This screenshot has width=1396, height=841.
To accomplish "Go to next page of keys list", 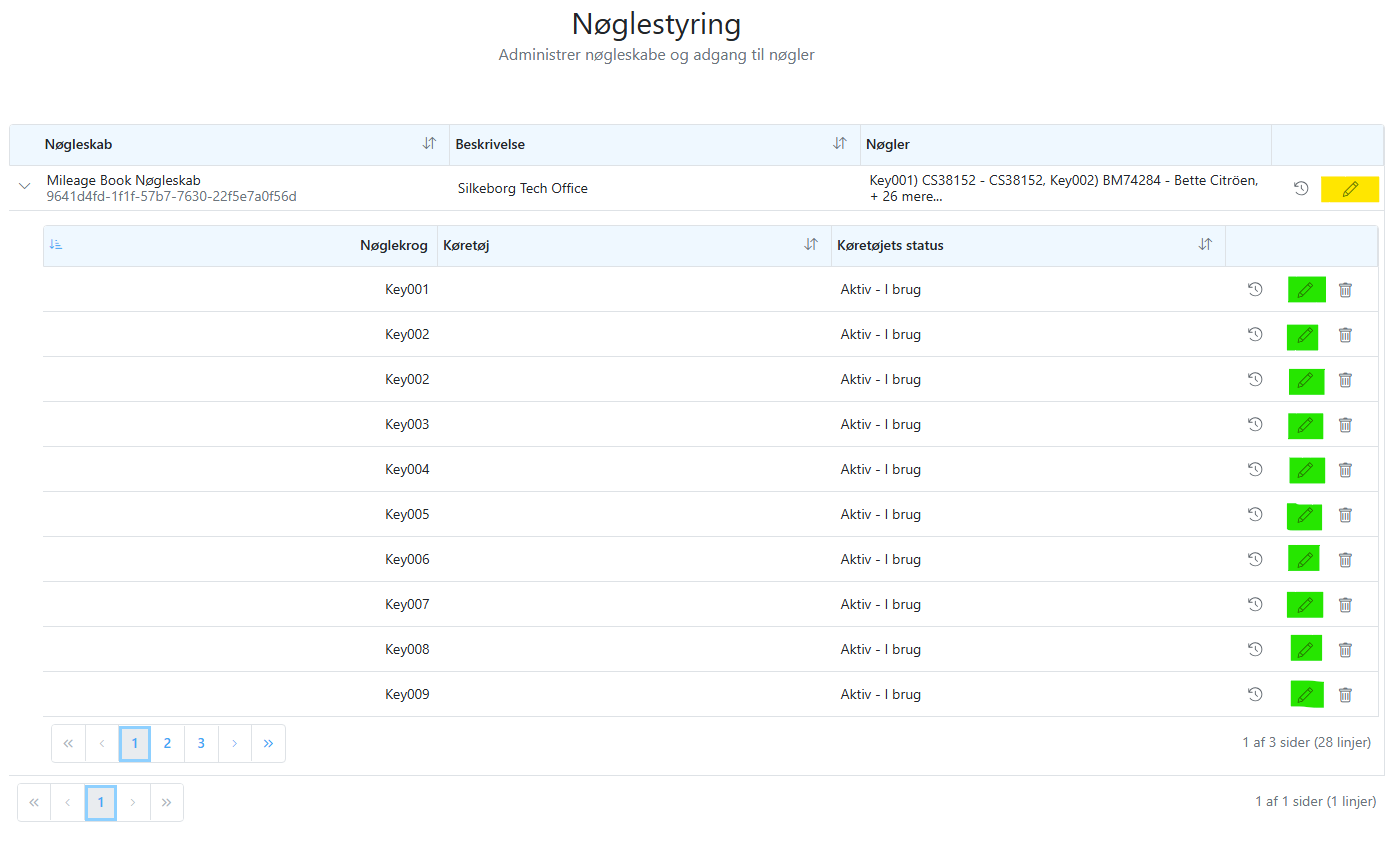I will tap(234, 743).
